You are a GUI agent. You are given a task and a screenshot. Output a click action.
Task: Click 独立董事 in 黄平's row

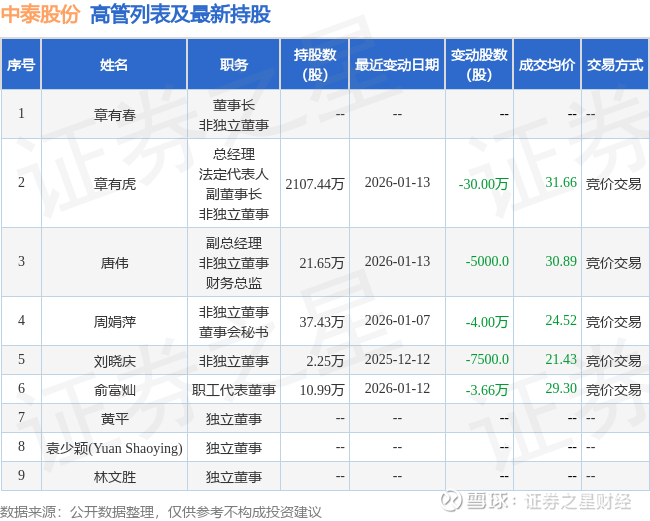[234, 419]
